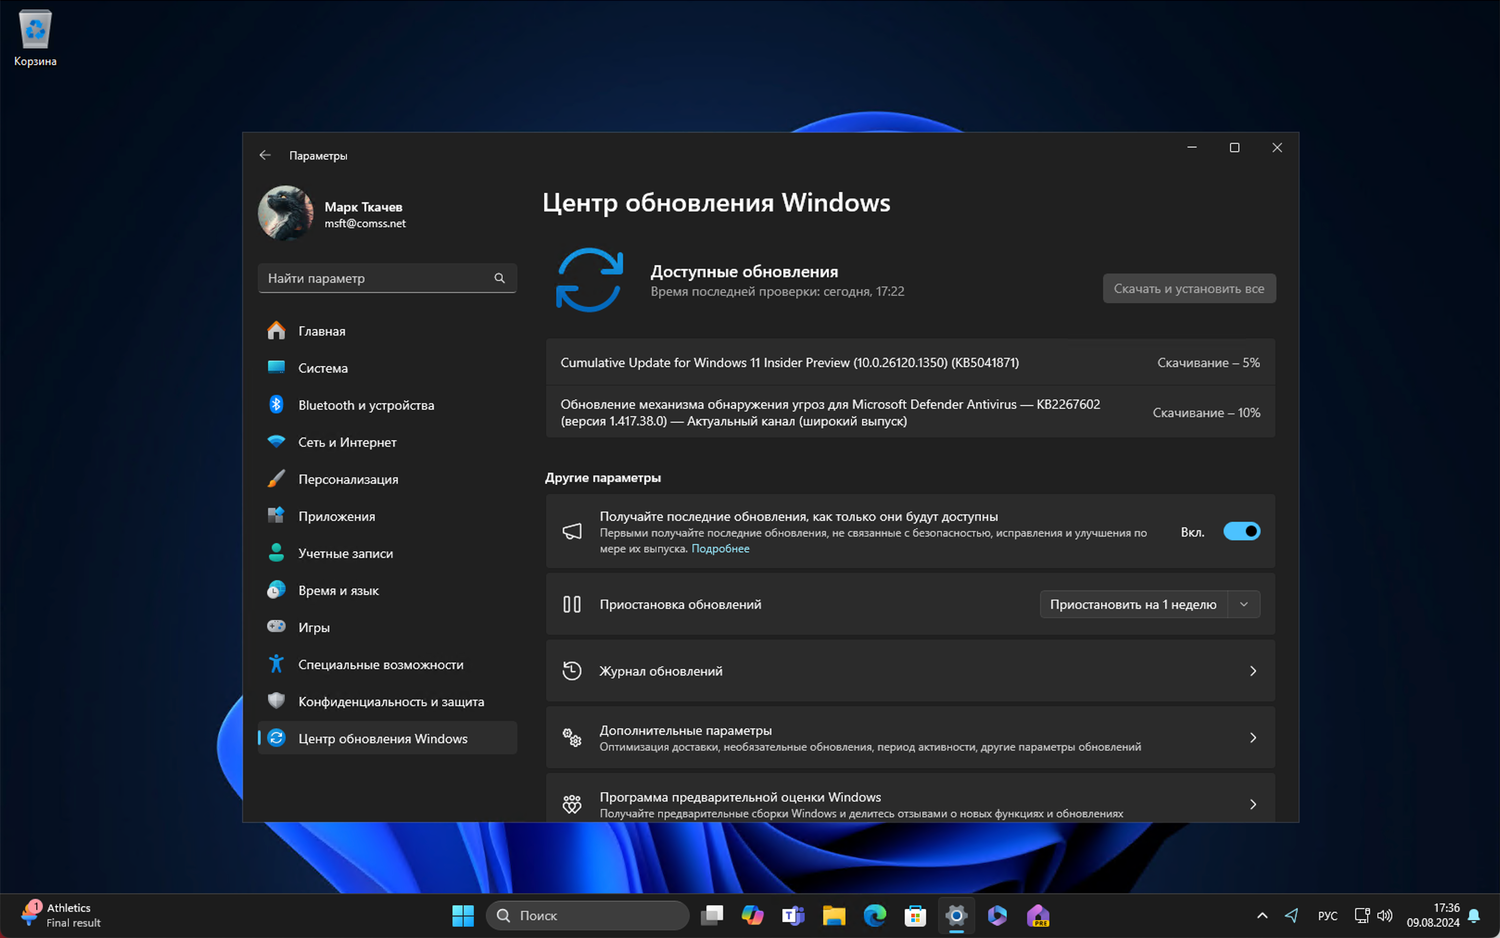1500x938 pixels.
Task: Maximize the Параметры window
Action: click(1234, 148)
